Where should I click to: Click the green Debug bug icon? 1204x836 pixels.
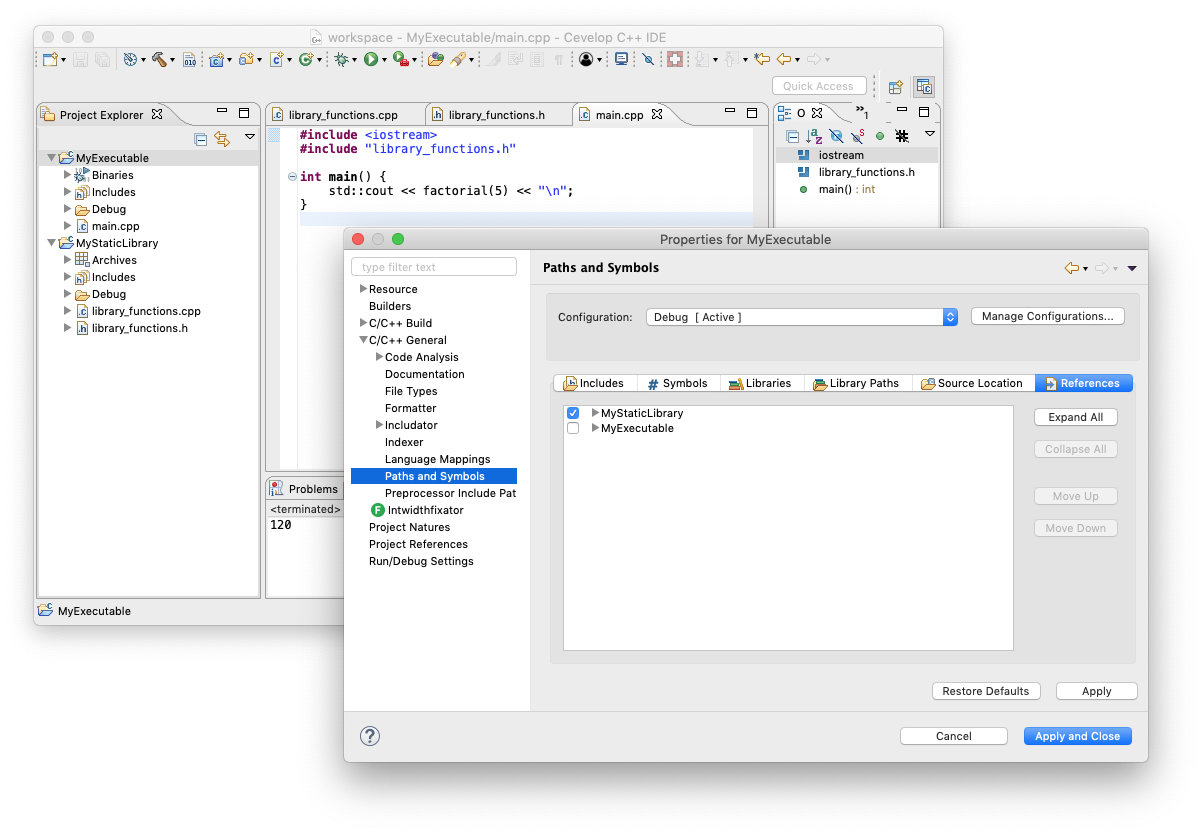click(341, 60)
